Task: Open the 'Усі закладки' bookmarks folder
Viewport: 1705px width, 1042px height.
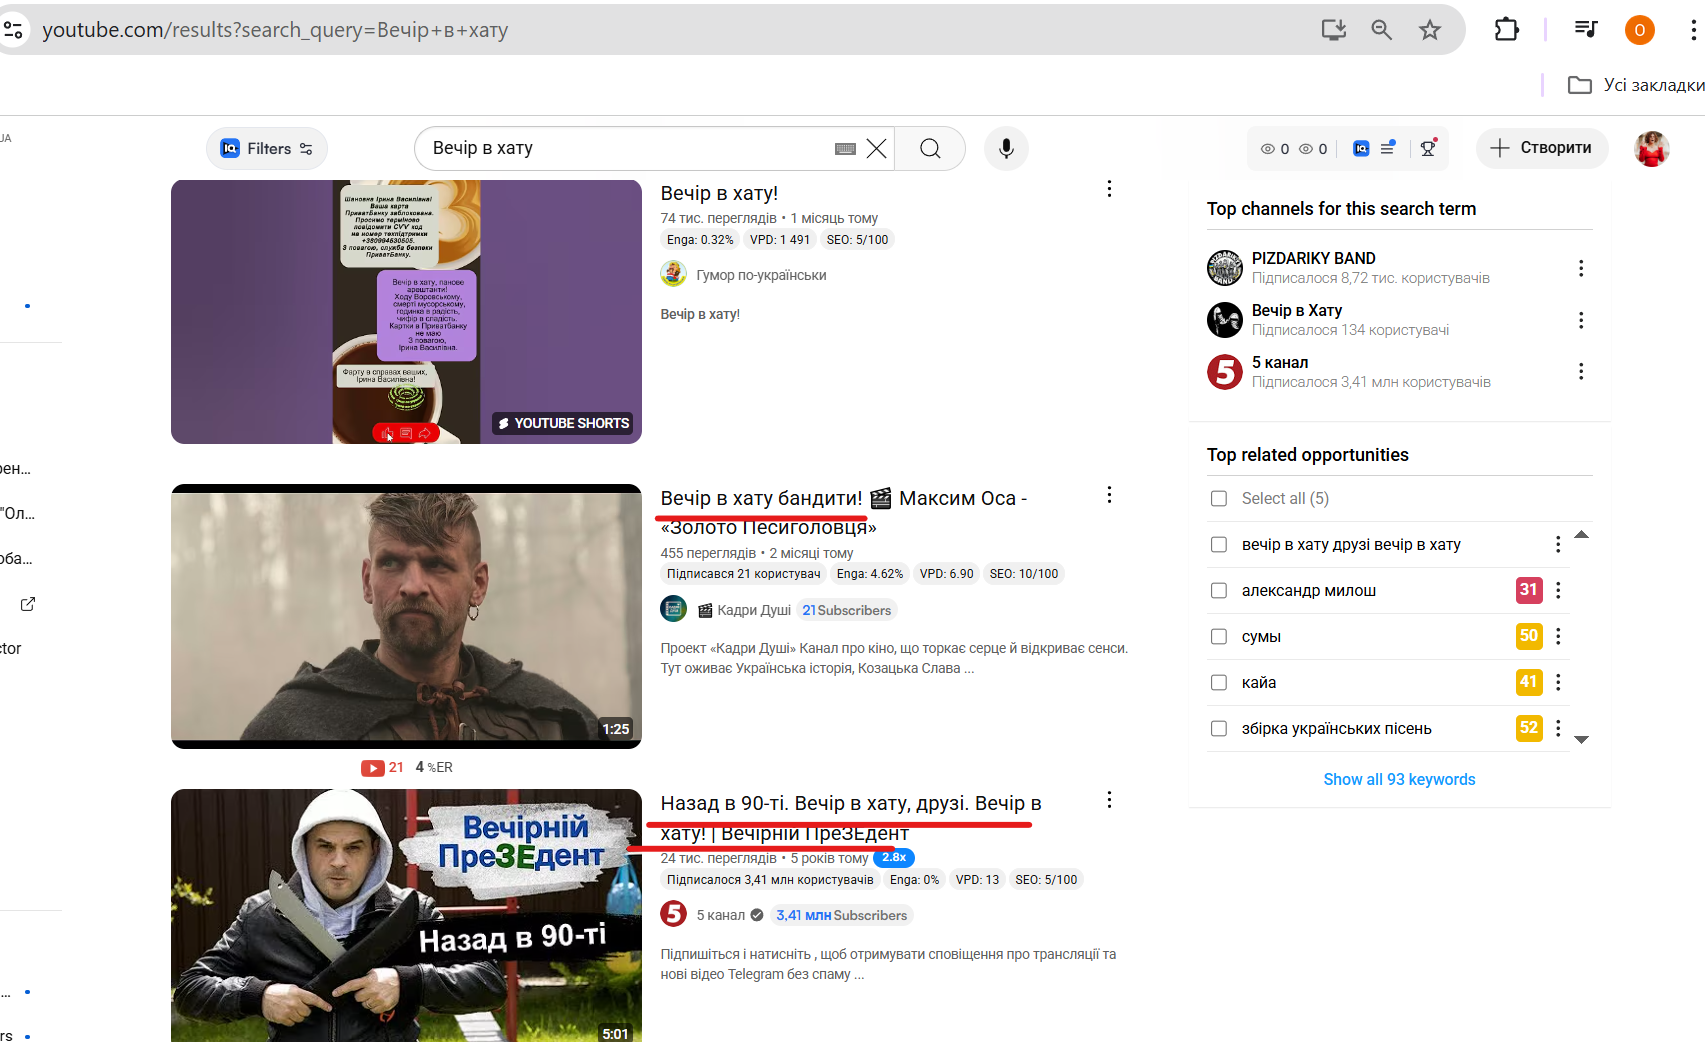Action: [1636, 85]
